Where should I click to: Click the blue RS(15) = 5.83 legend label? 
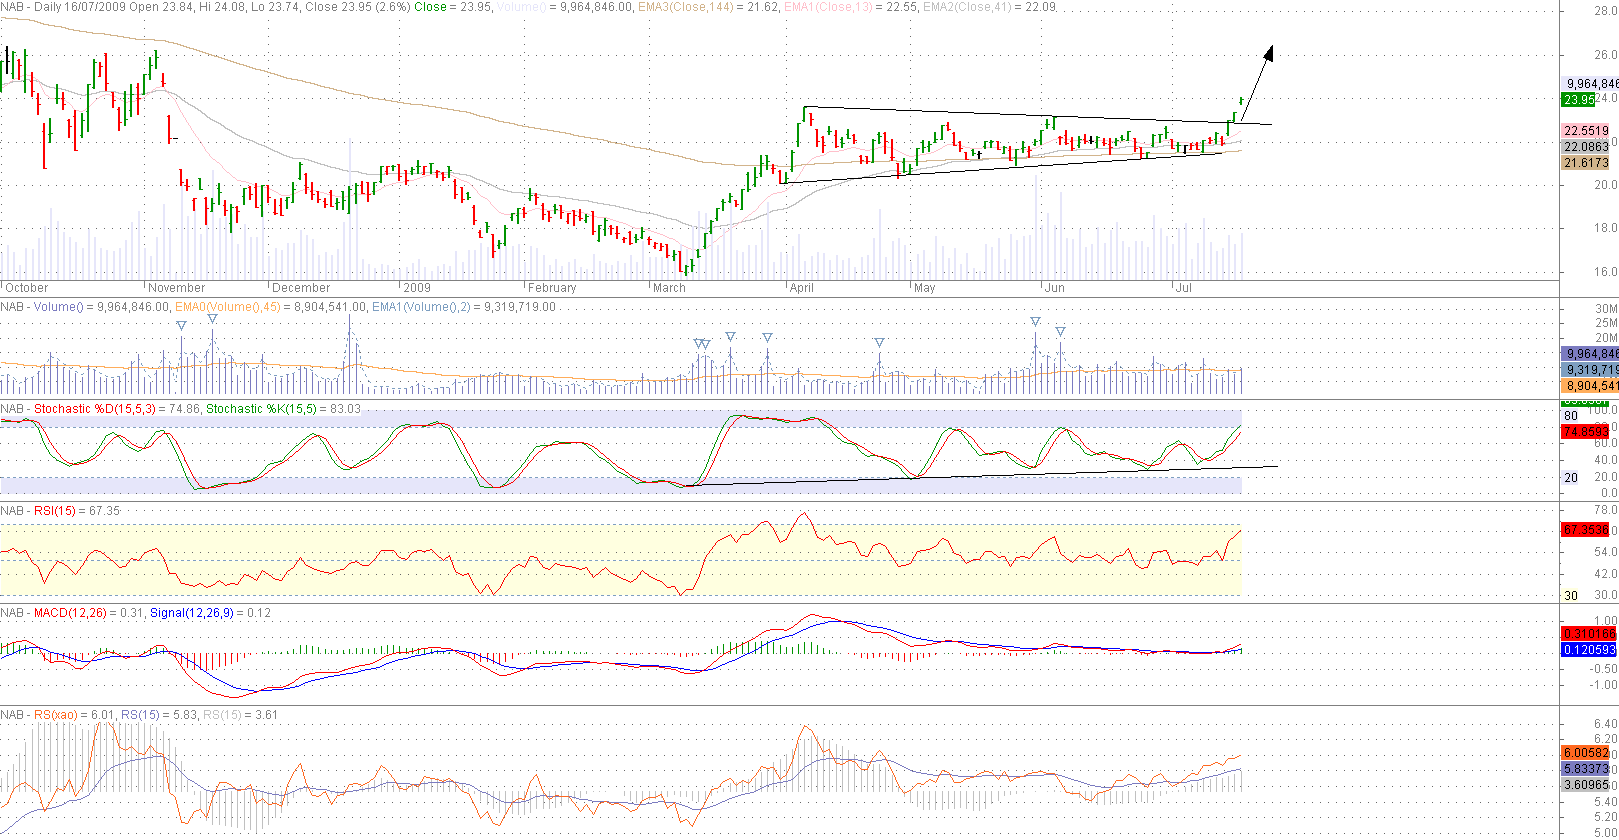coord(159,715)
